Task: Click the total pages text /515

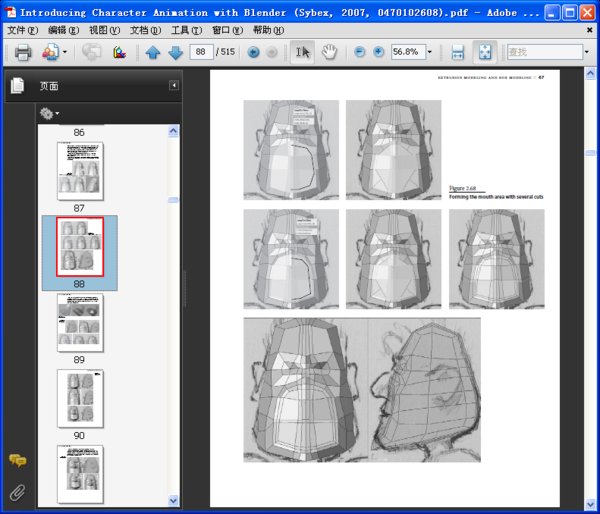Action: tap(225, 52)
